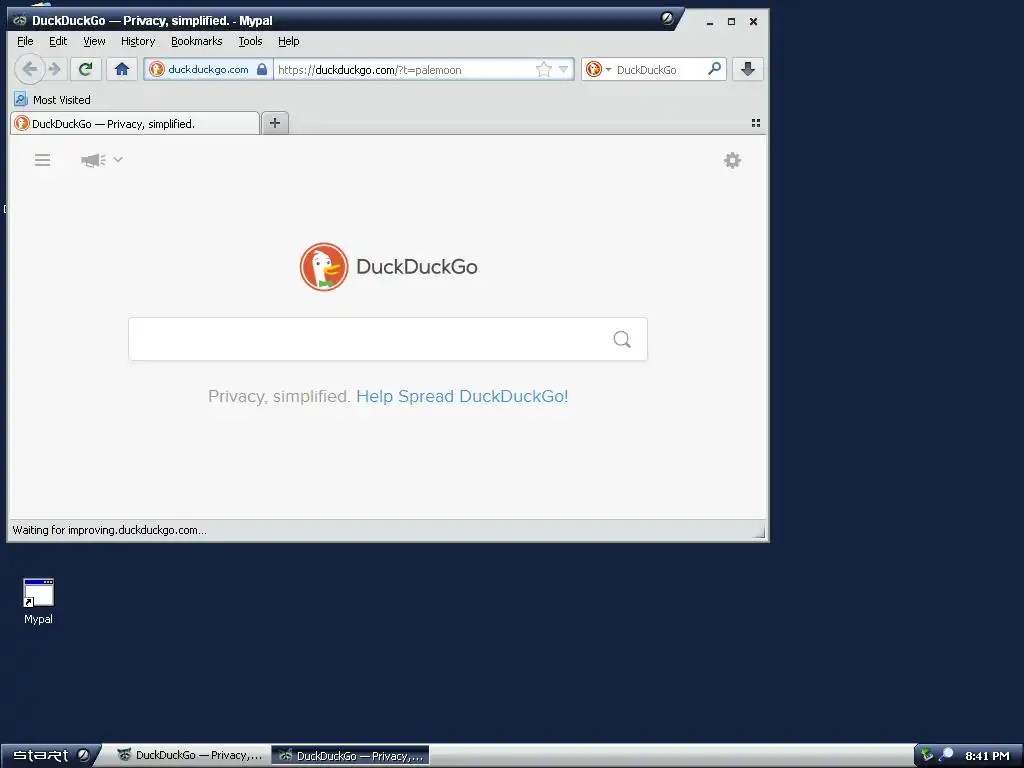Viewport: 1024px width, 768px height.
Task: Show all tabs grid icon
Action: (756, 123)
